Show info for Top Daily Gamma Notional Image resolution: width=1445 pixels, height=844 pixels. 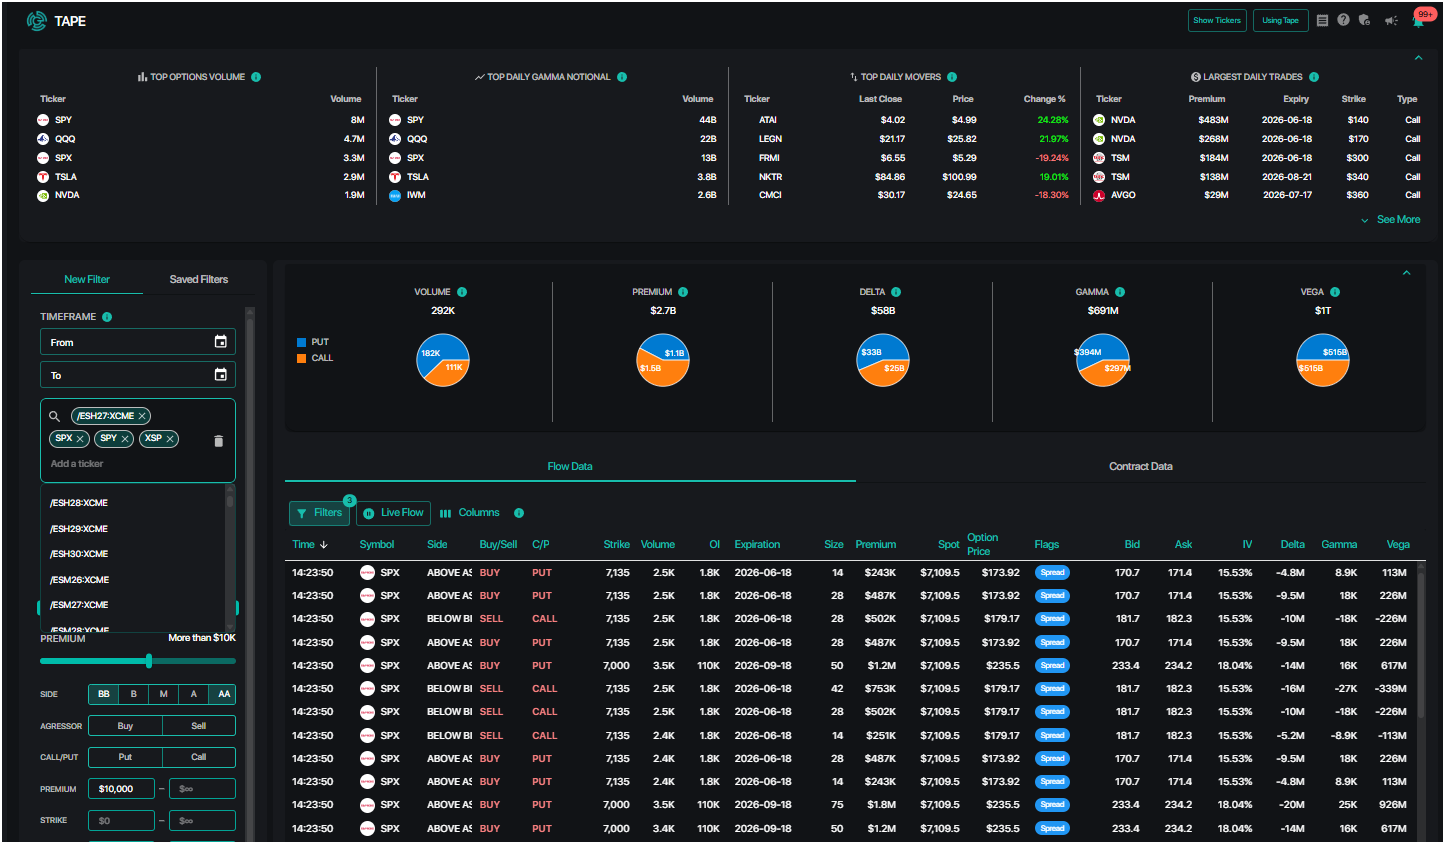622,77
